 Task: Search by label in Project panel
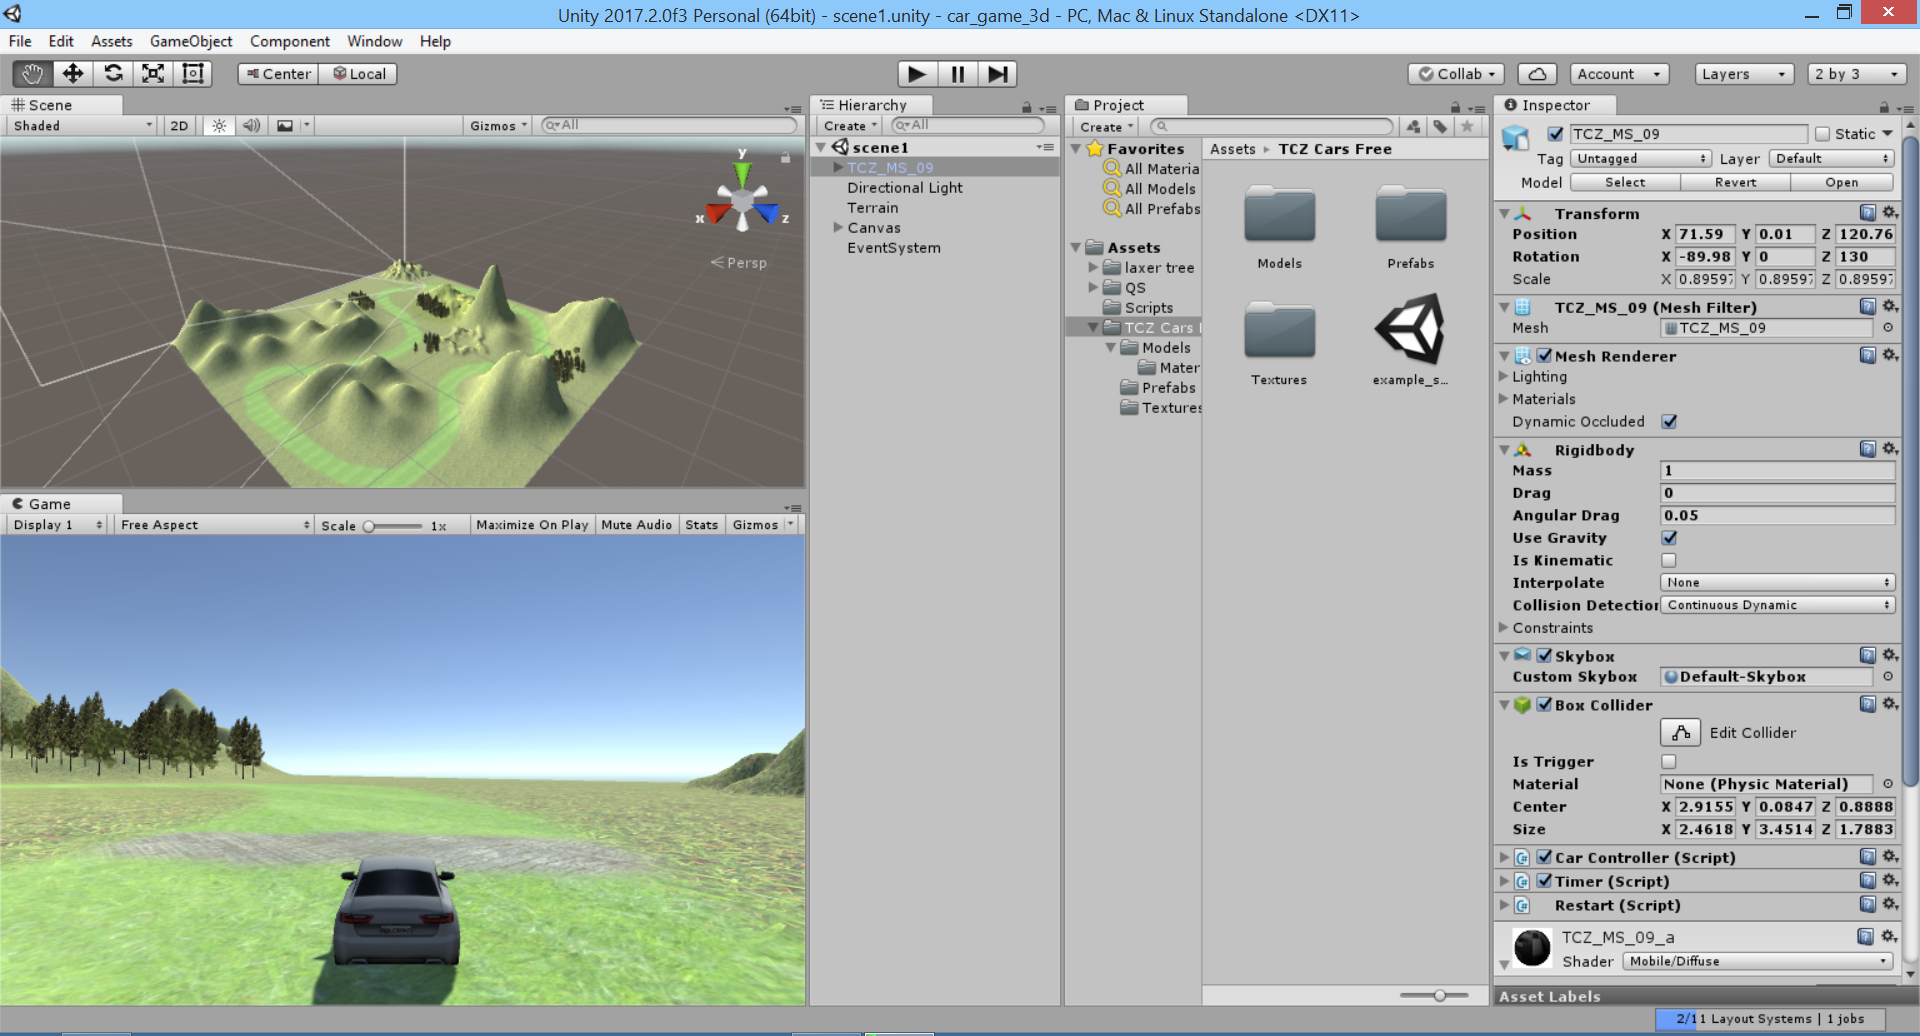pos(1440,127)
